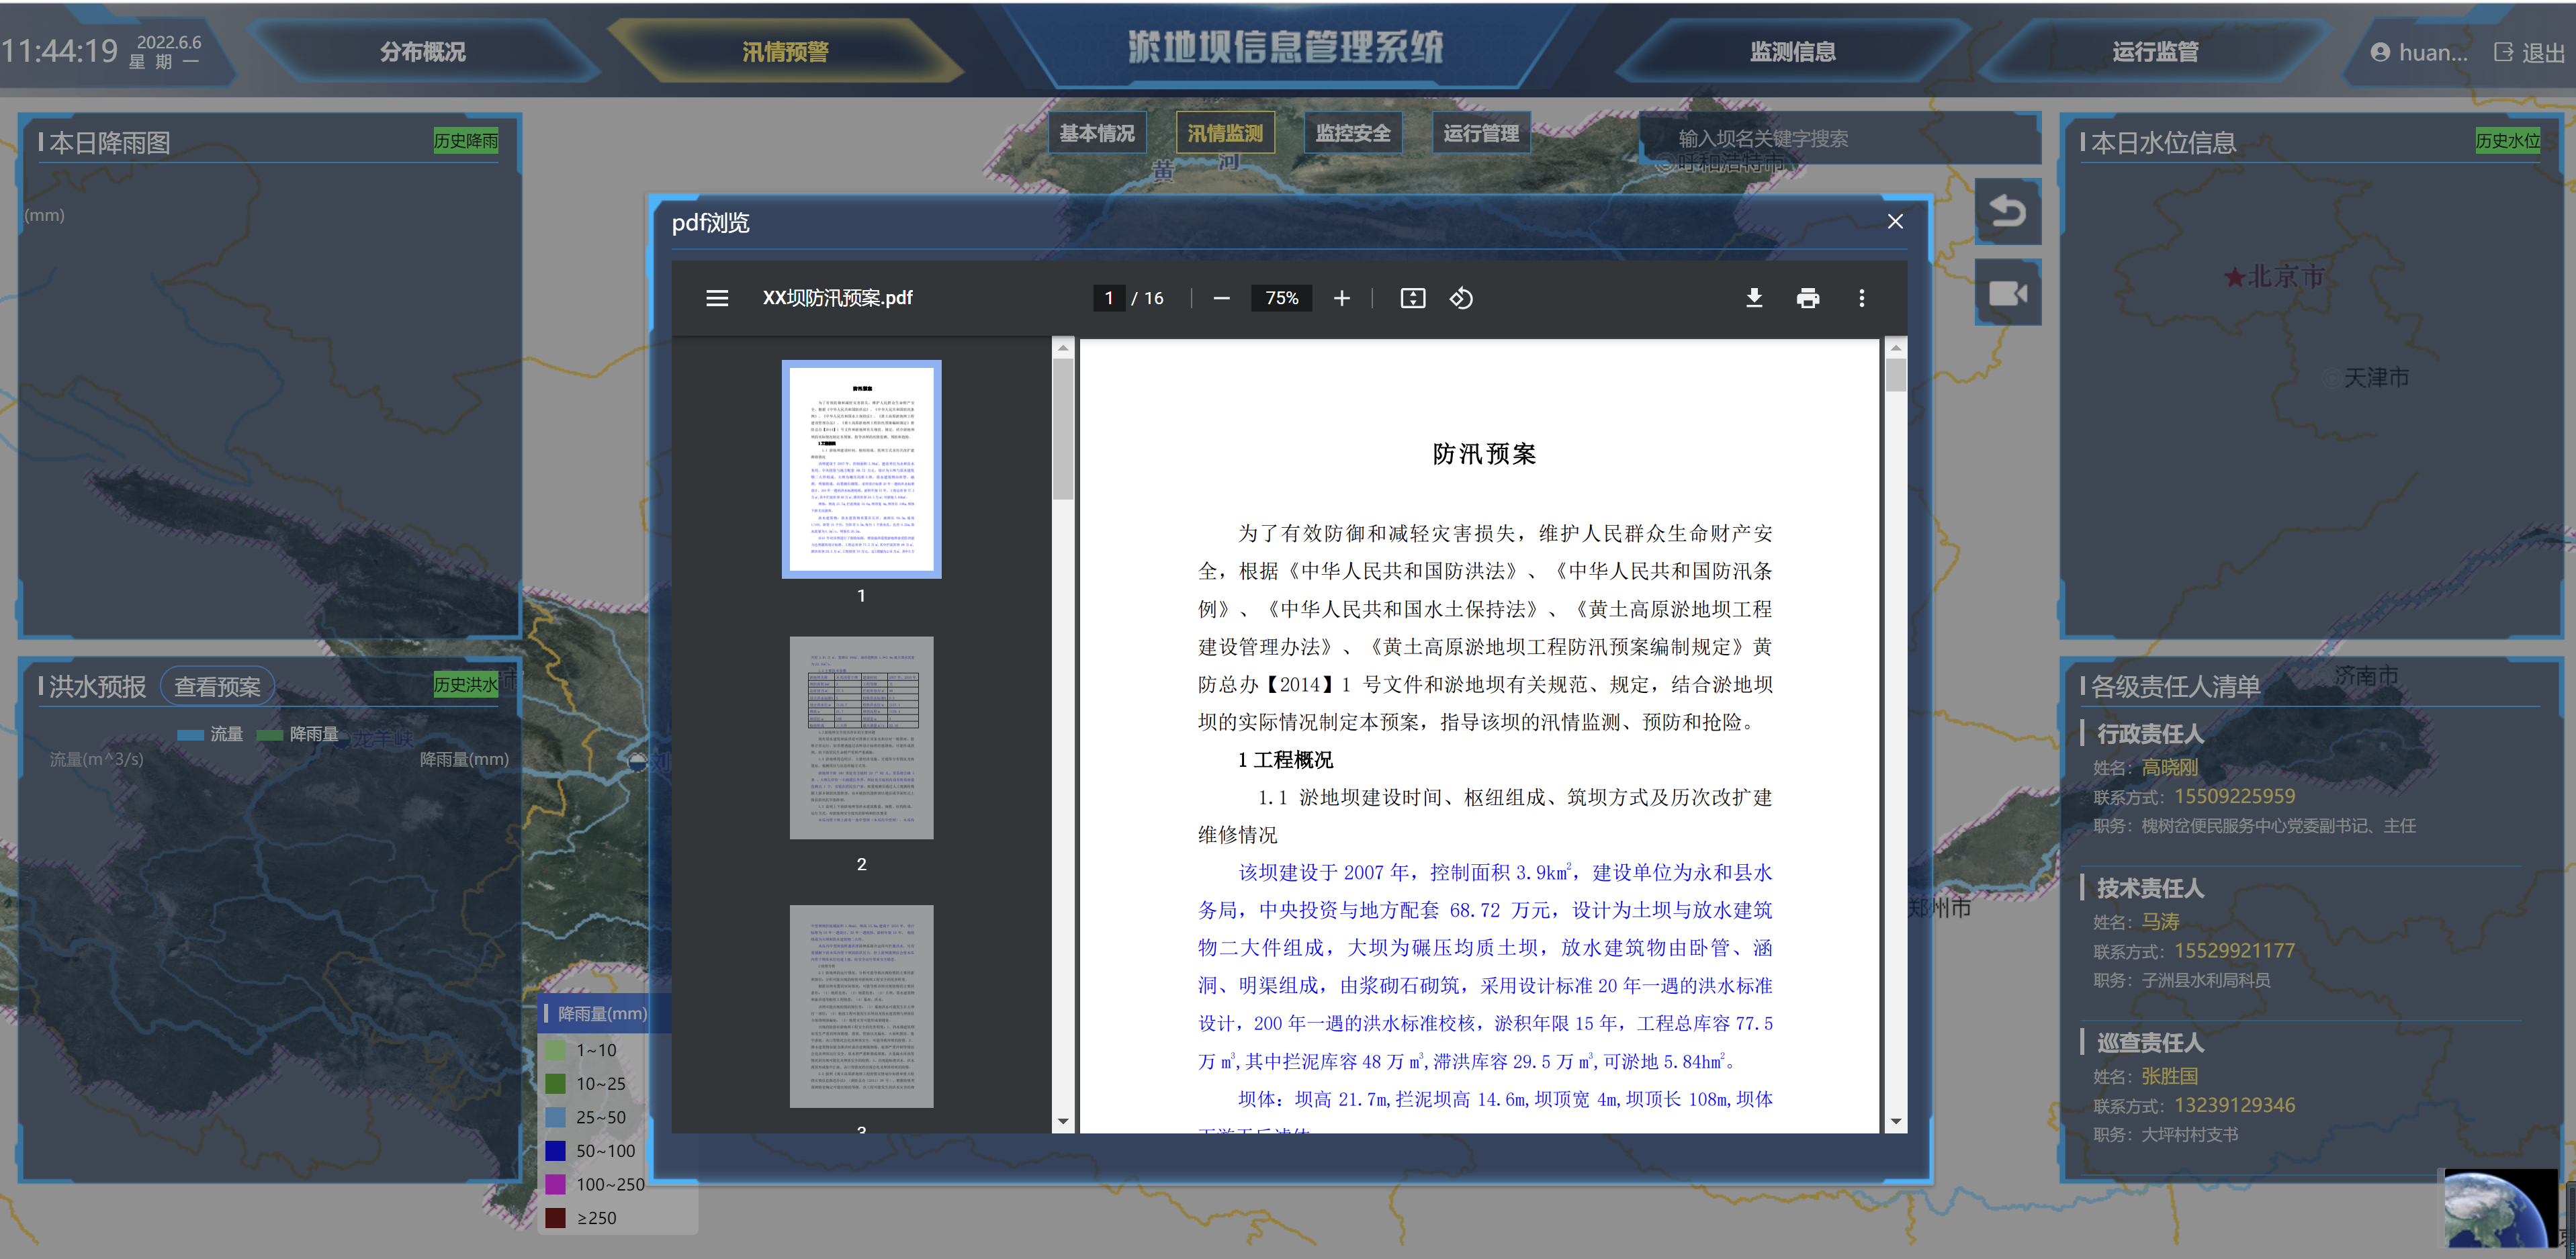The image size is (2576, 1259).
Task: Zoom out the PDF with minus icon
Action: point(1221,298)
